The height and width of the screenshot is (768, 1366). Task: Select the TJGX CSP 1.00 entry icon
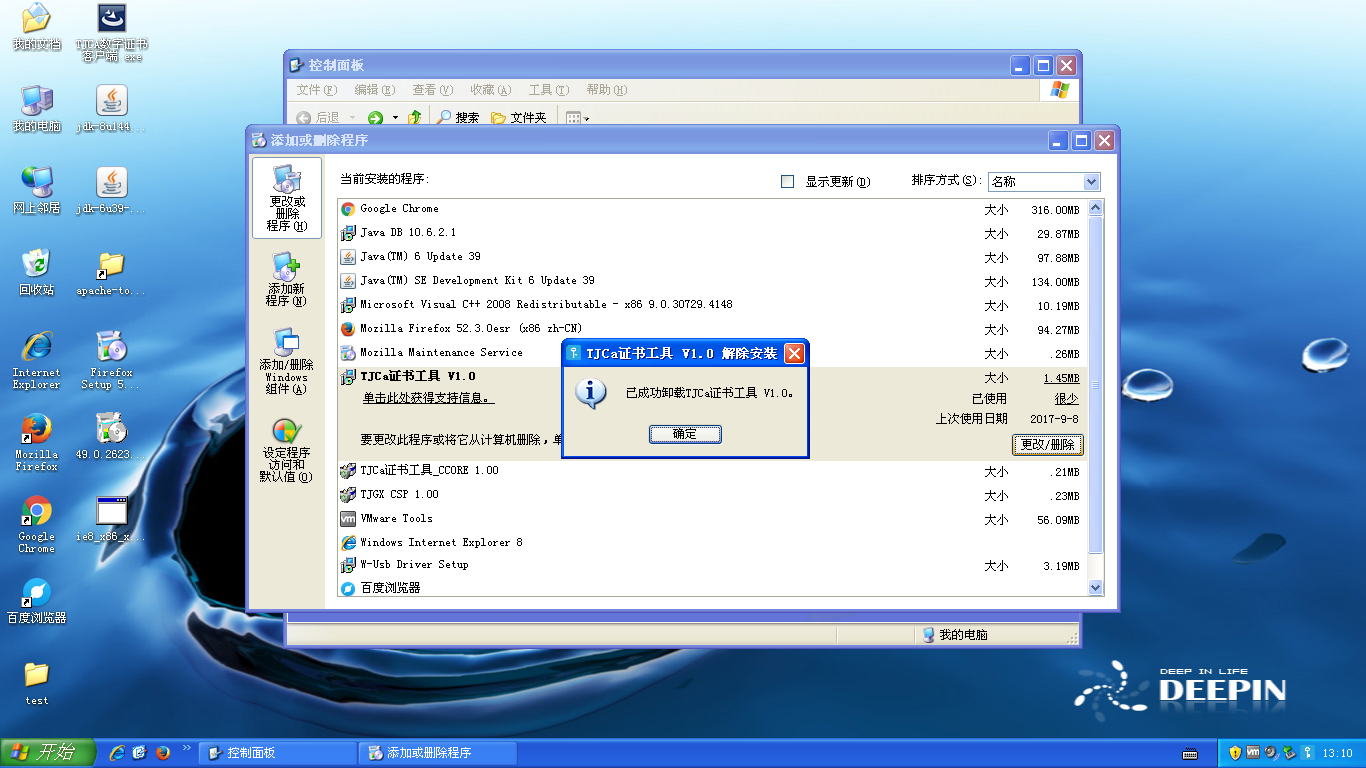[x=348, y=495]
